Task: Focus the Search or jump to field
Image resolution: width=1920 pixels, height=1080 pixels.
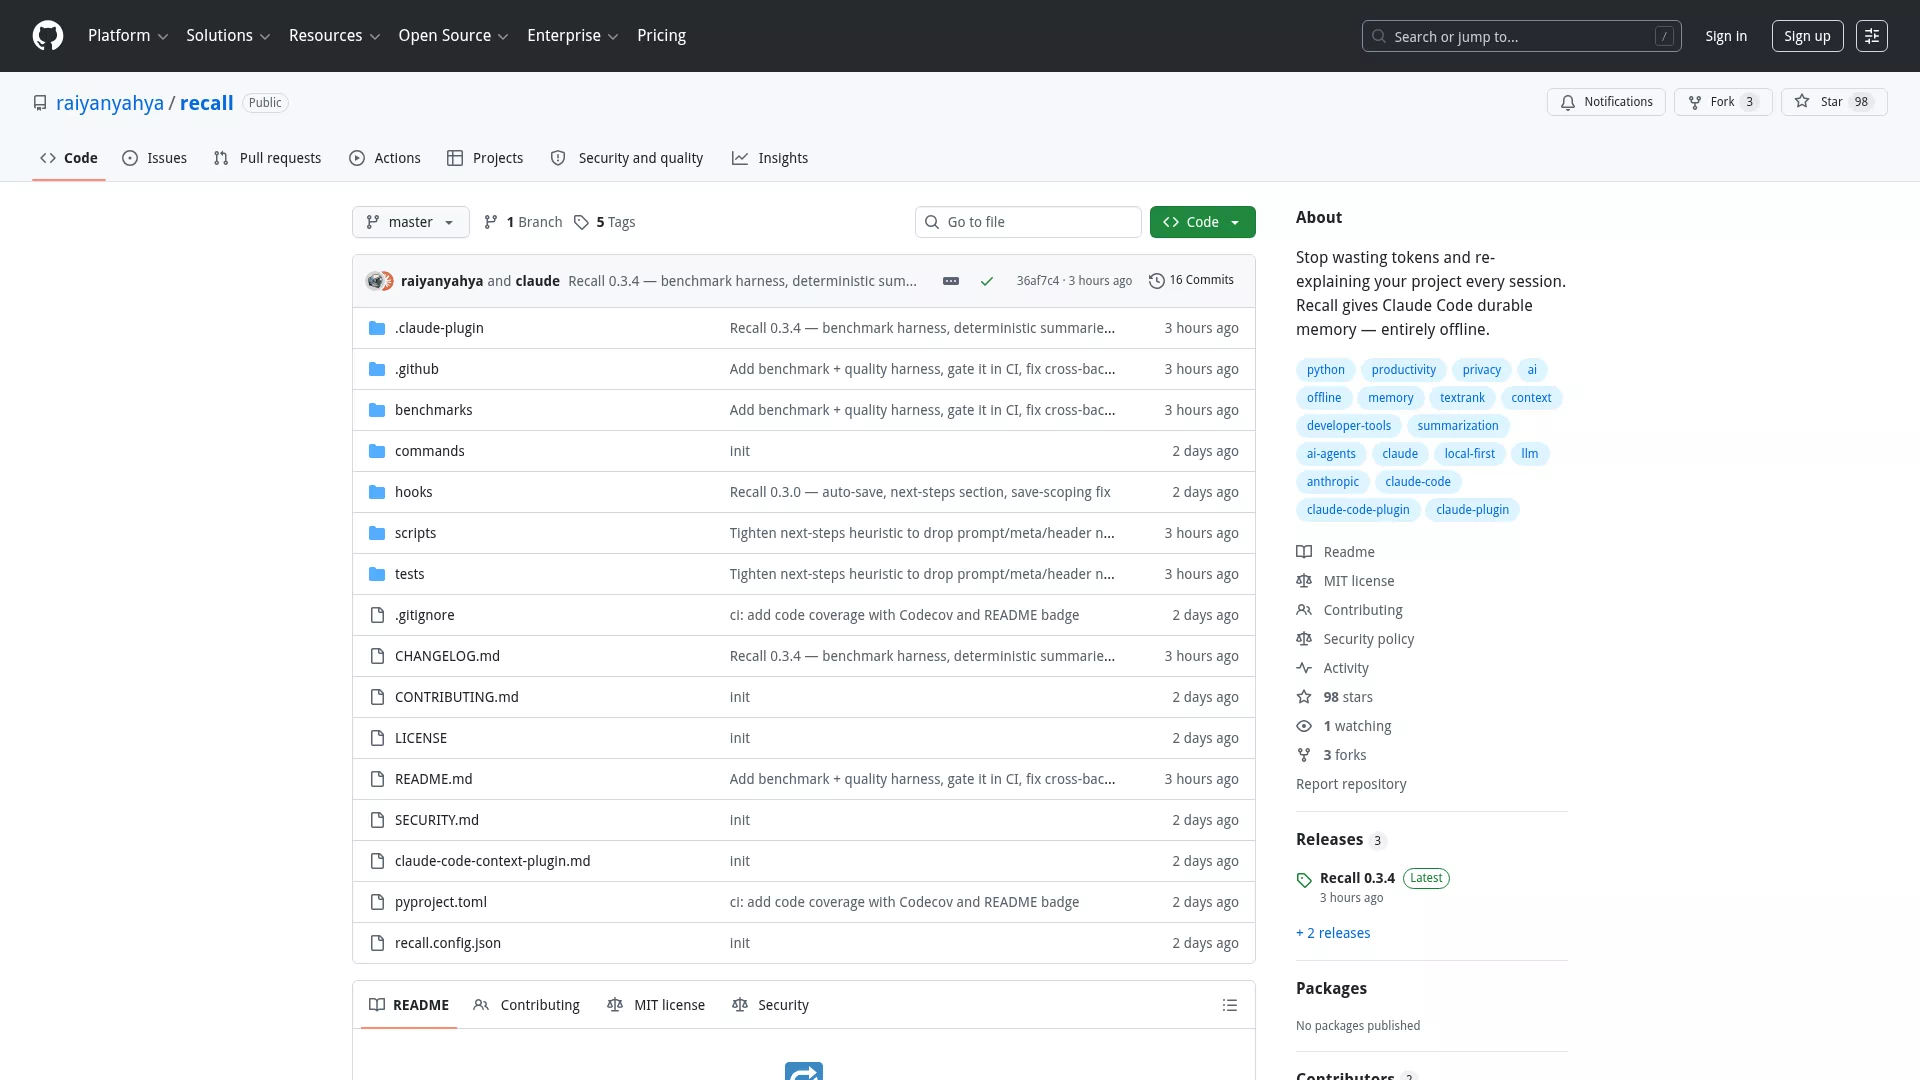Action: [x=1522, y=36]
